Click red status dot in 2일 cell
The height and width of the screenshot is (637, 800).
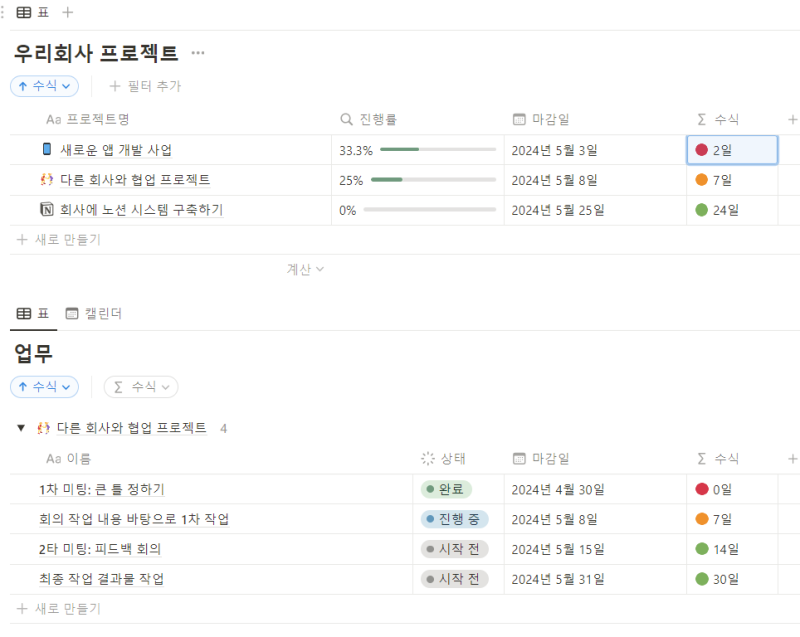pos(702,150)
